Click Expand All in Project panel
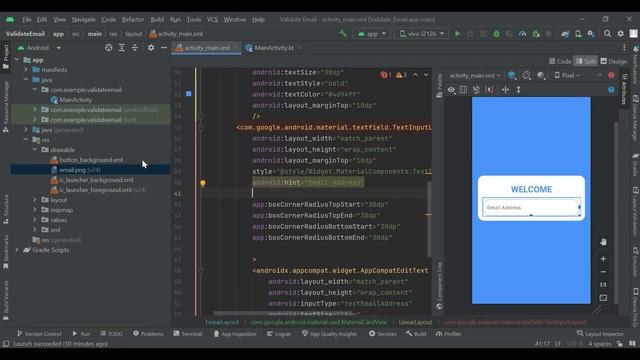 (x=122, y=48)
